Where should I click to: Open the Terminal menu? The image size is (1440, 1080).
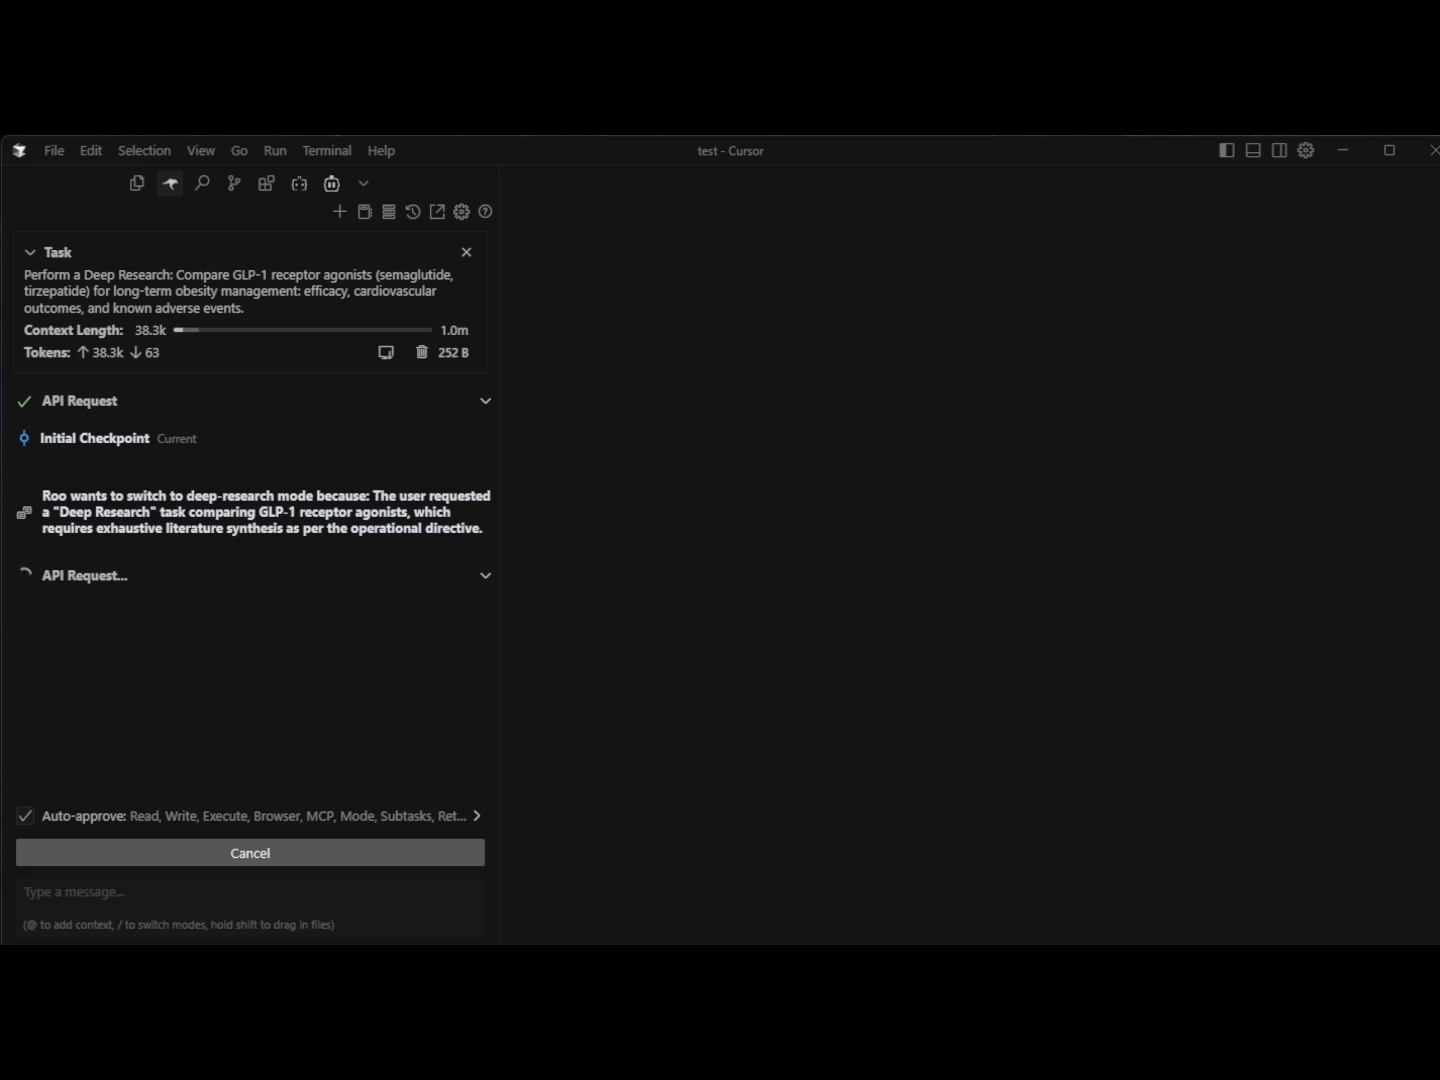326,150
